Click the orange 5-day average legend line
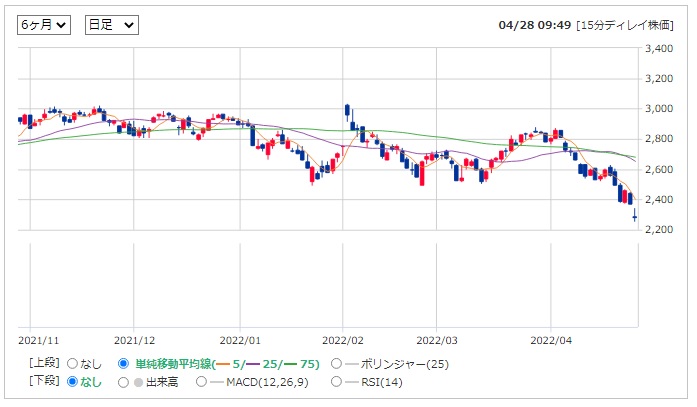The height and width of the screenshot is (407, 697). (x=223, y=364)
